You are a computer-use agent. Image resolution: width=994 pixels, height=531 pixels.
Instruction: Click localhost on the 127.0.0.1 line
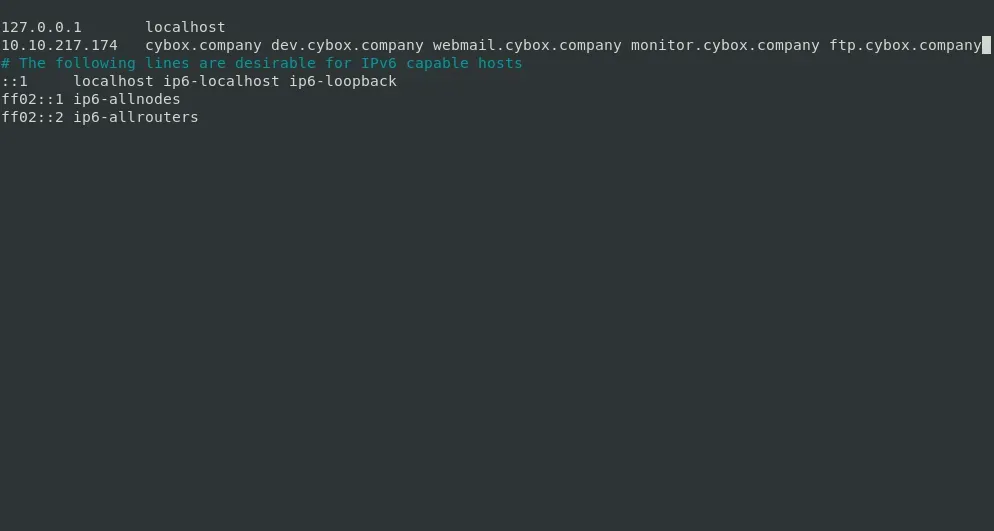(185, 27)
